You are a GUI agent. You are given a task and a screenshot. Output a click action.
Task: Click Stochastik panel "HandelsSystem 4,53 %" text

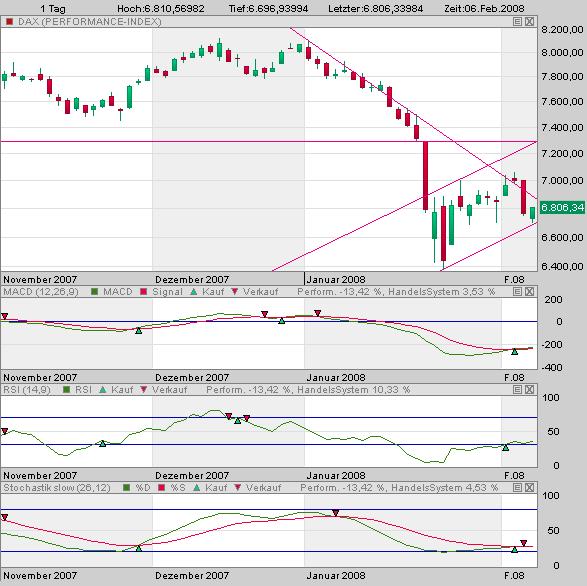[x=444, y=488]
